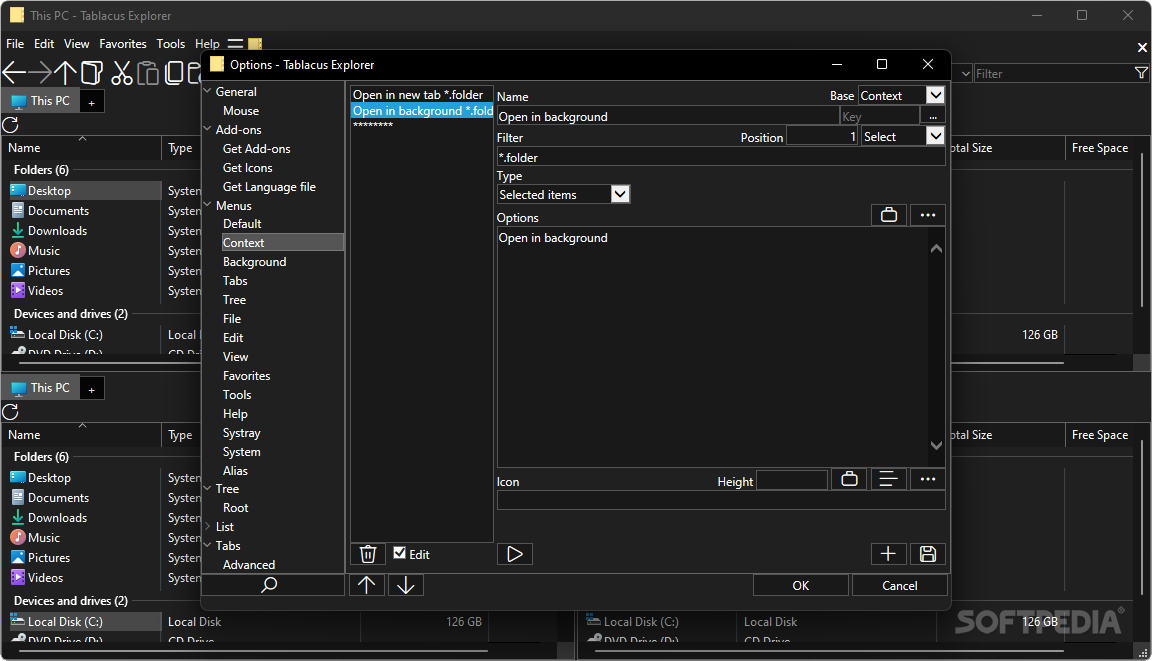This screenshot has width=1152, height=661.
Task: Click the Paste clipboard icon
Action: (148, 72)
